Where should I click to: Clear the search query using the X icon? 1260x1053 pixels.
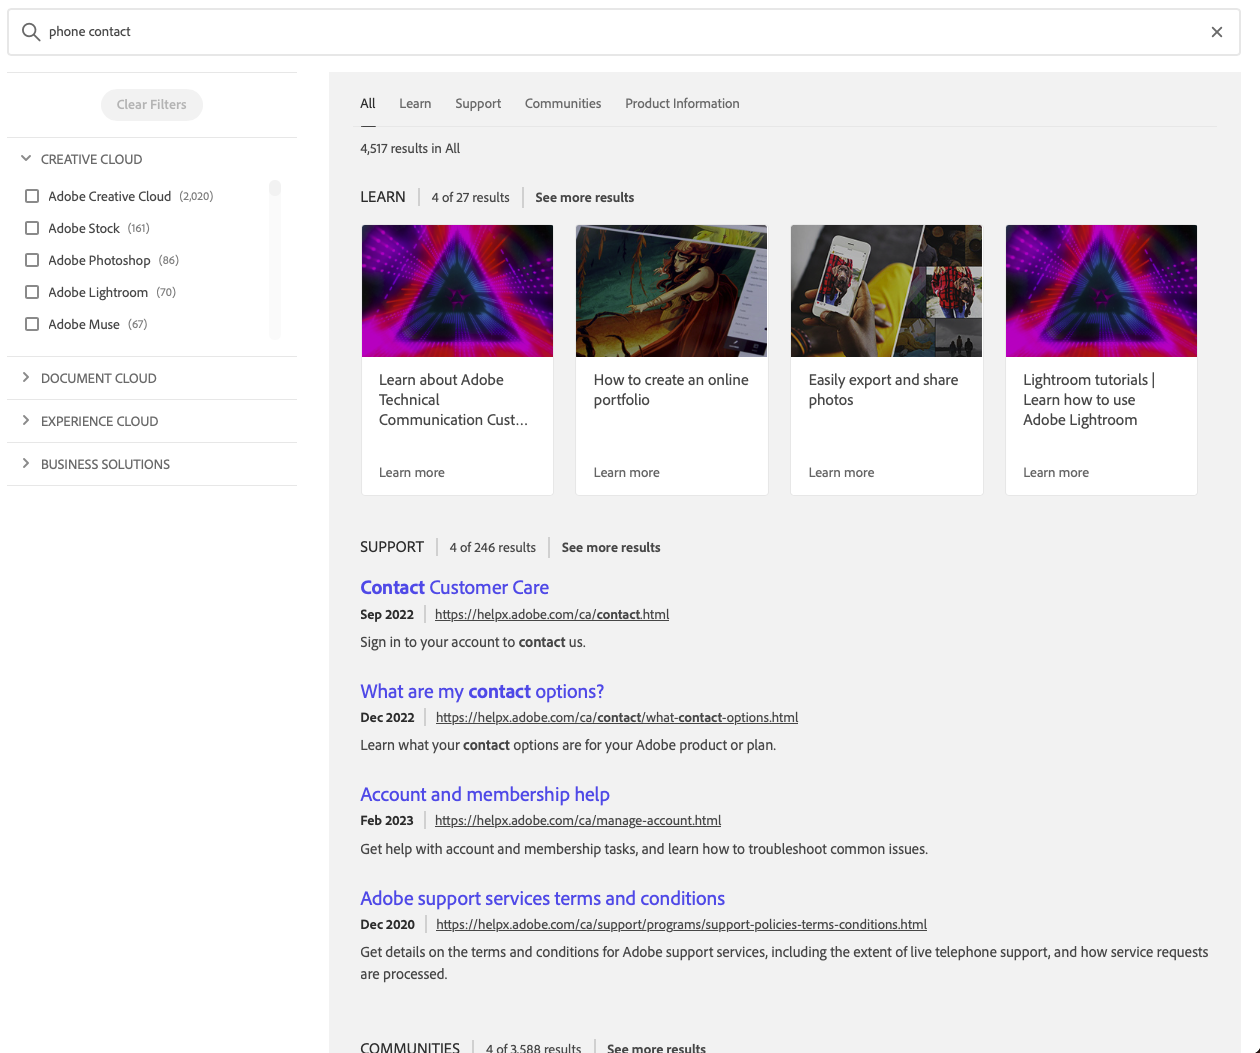pyautogui.click(x=1217, y=31)
